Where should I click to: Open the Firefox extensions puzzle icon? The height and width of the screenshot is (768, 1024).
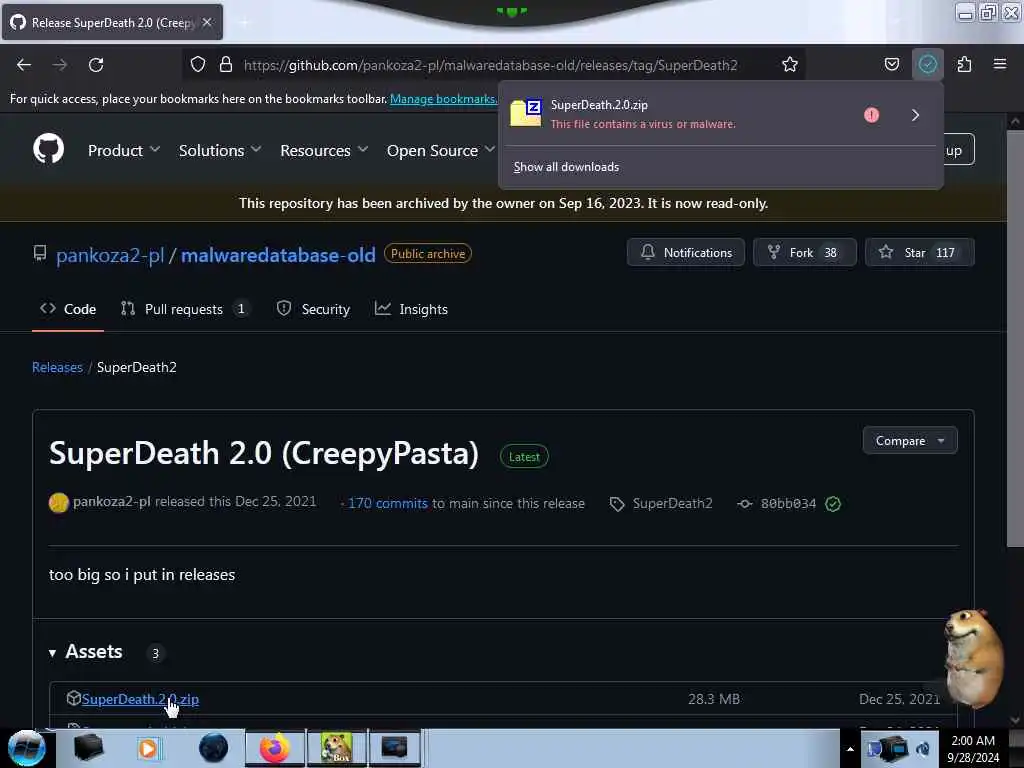point(964,65)
